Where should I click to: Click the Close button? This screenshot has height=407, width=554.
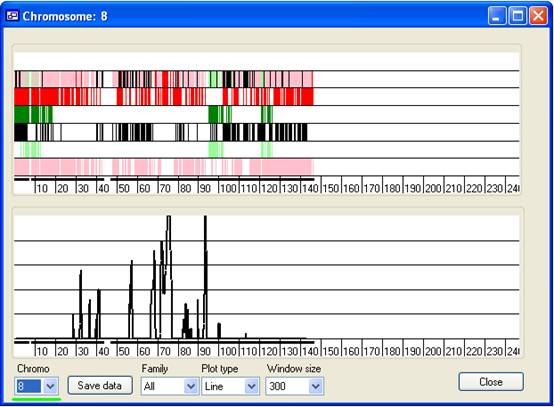tap(491, 382)
